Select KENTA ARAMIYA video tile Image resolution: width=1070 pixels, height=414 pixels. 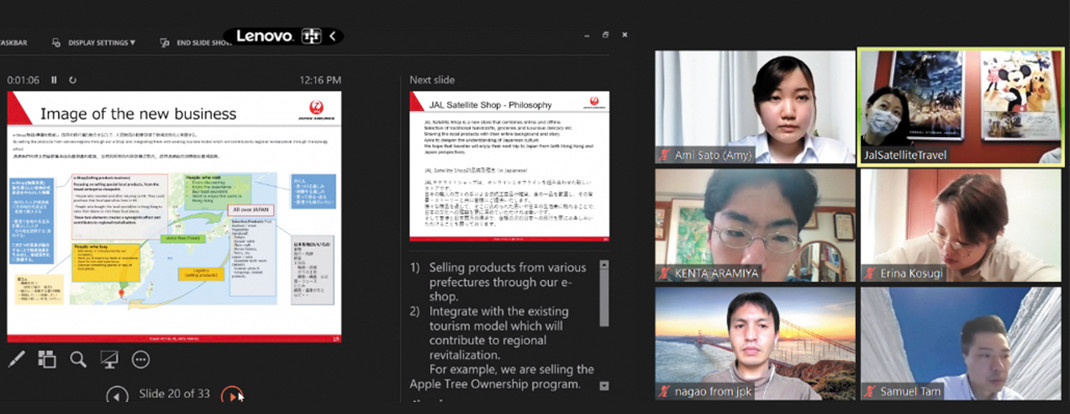pos(755,226)
